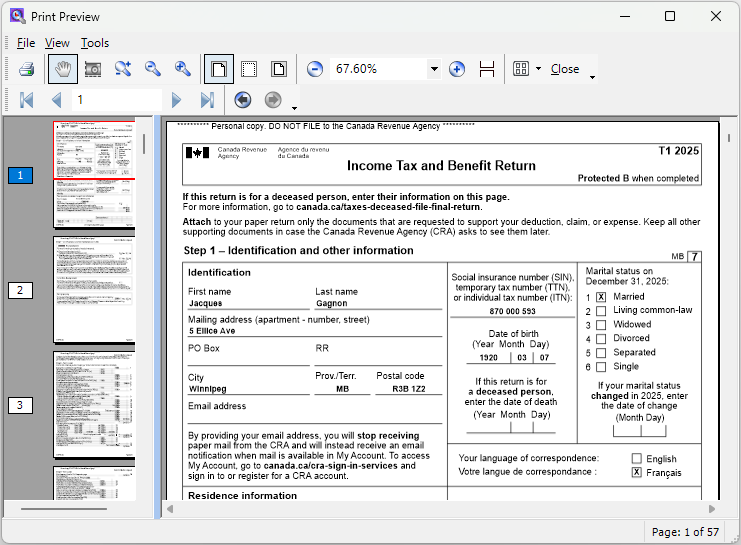Go to the first page

(x=27, y=100)
